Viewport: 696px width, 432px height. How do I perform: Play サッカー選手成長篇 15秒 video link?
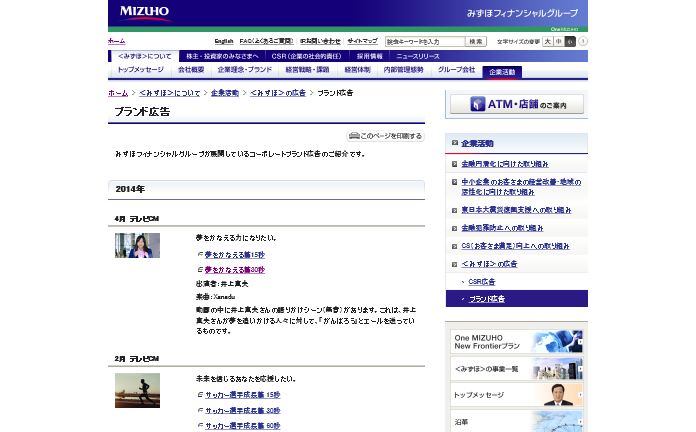coord(242,395)
